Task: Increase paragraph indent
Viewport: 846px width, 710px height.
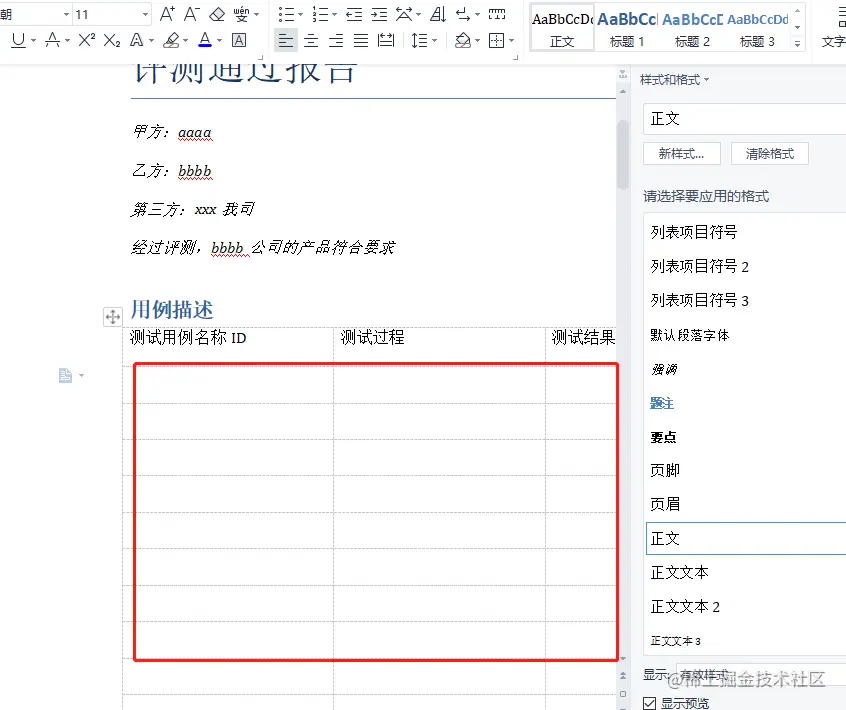Action: pyautogui.click(x=379, y=14)
